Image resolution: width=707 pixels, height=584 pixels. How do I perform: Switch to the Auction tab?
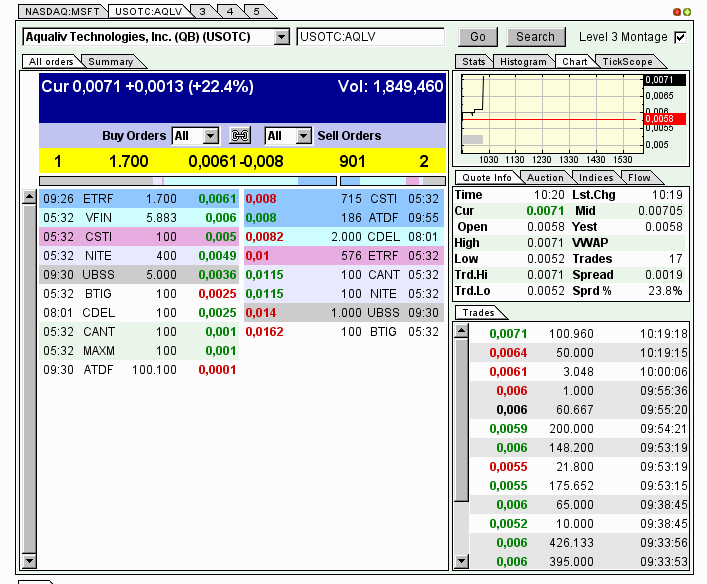tap(545, 178)
